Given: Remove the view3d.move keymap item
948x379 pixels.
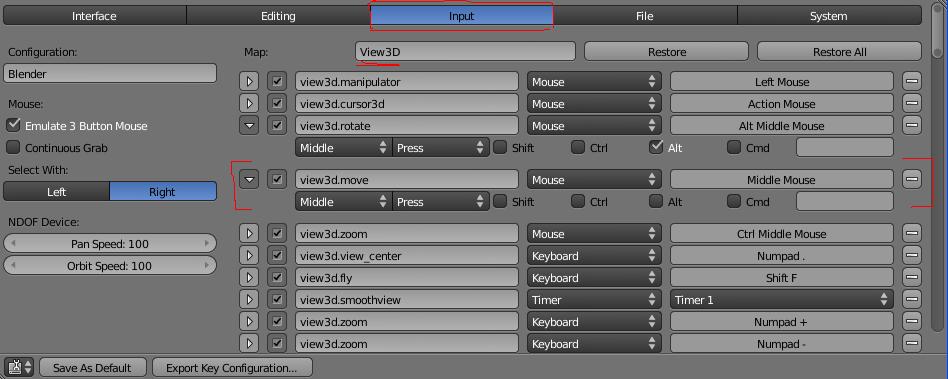Looking at the screenshot, I should pyautogui.click(x=912, y=180).
